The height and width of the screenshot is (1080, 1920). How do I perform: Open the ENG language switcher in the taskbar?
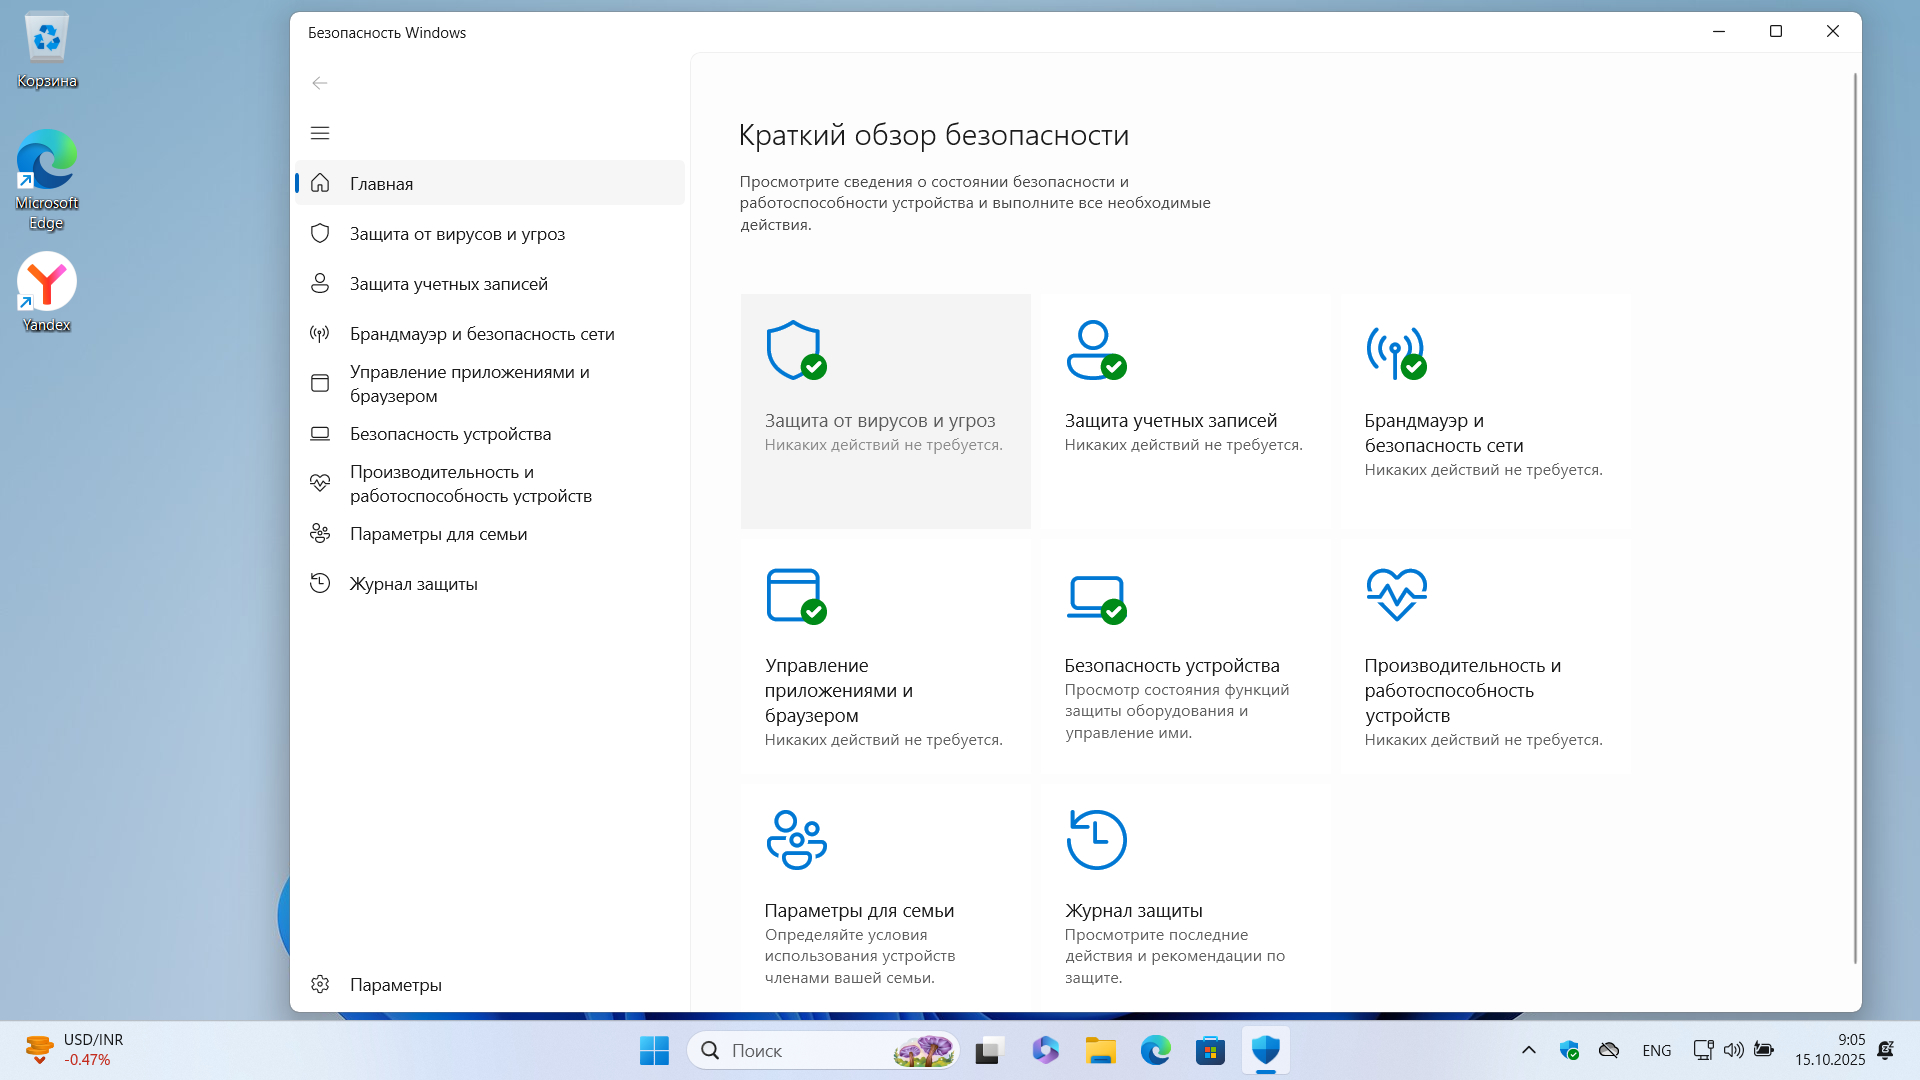tap(1656, 1050)
